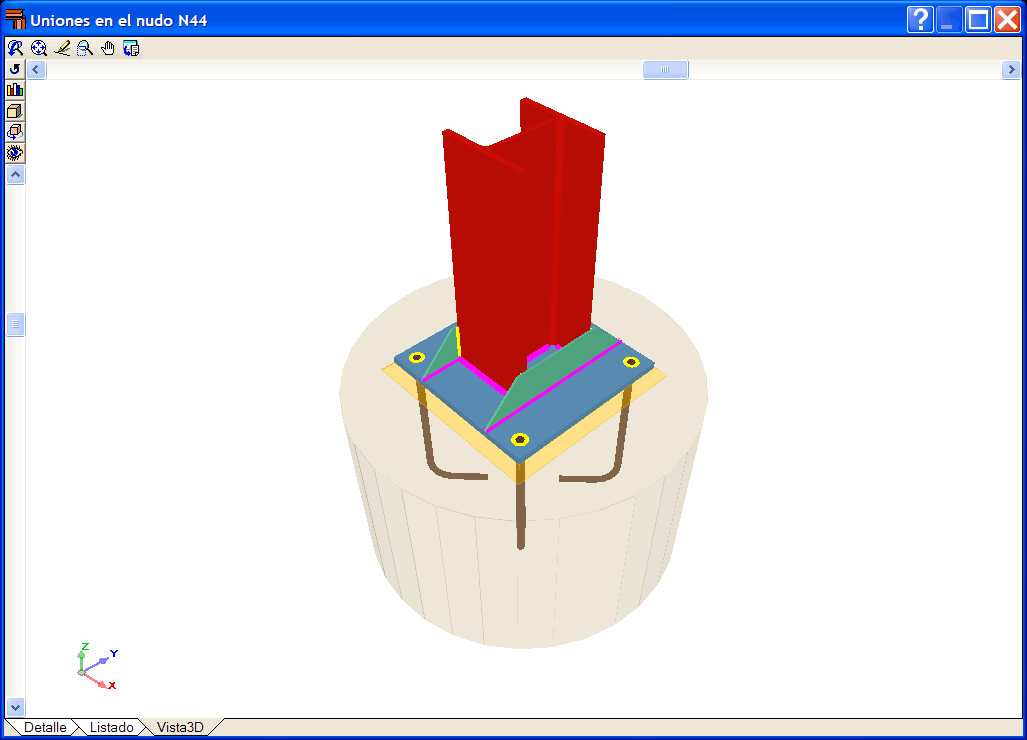Select the pan hand tool
1027x740 pixels.
(x=108, y=48)
